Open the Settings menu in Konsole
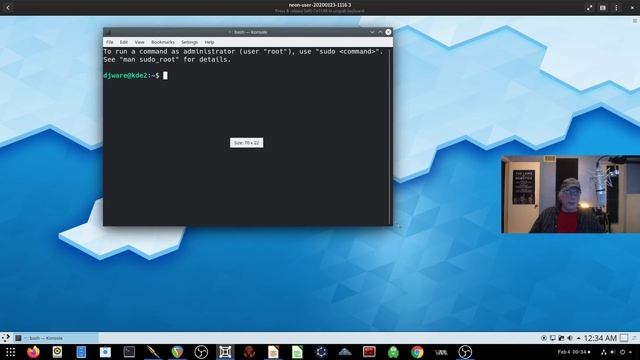Image resolution: width=640 pixels, height=360 pixels. [x=189, y=42]
